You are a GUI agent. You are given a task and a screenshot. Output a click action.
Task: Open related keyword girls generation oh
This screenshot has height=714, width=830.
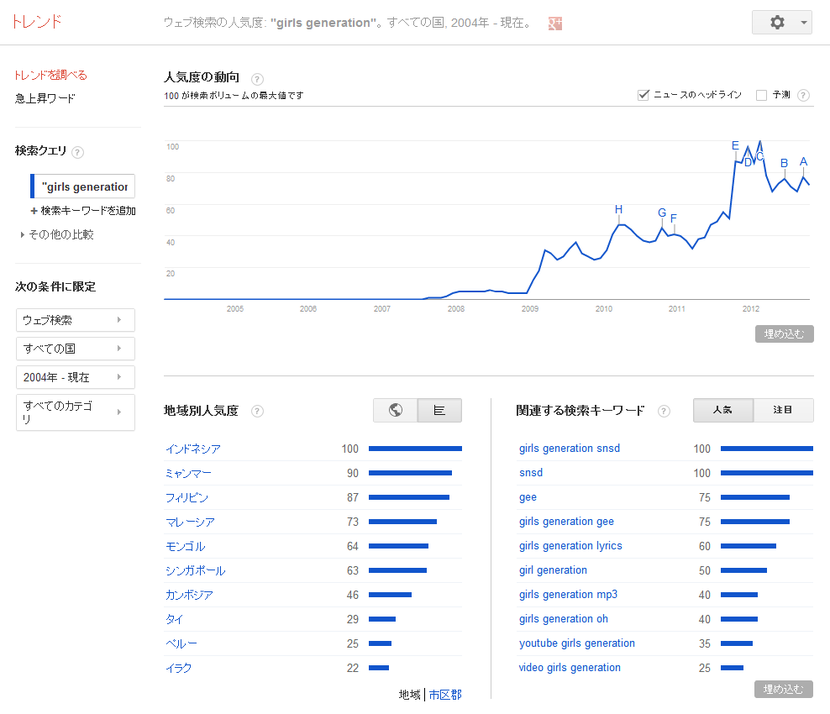[x=563, y=619]
